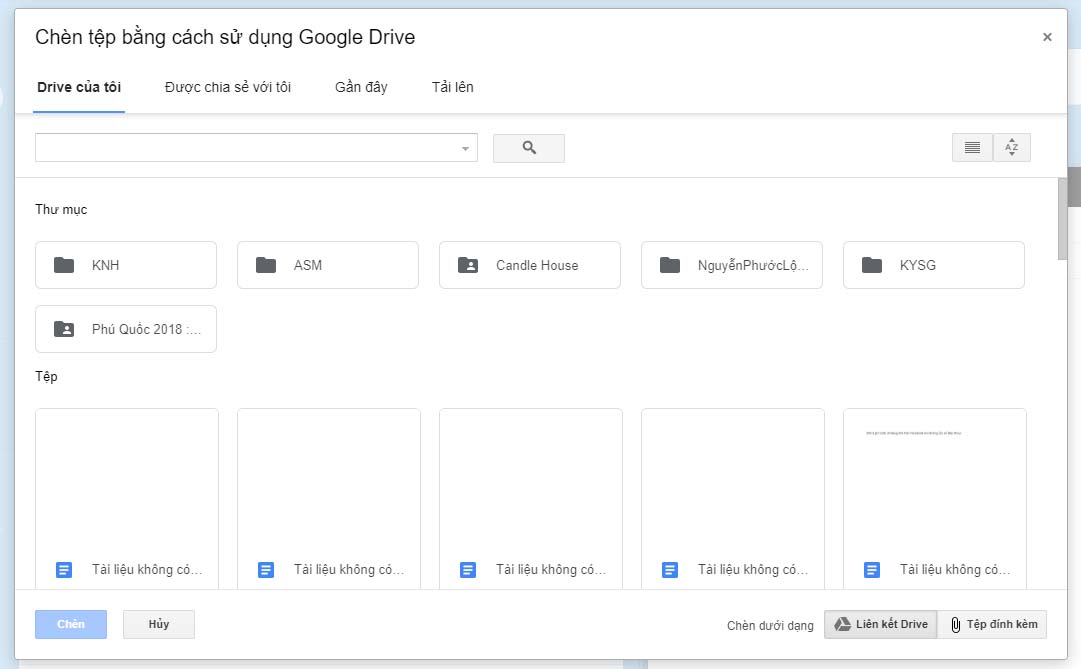
Task: Select the third Tài liệu không có document
Action: click(531, 498)
